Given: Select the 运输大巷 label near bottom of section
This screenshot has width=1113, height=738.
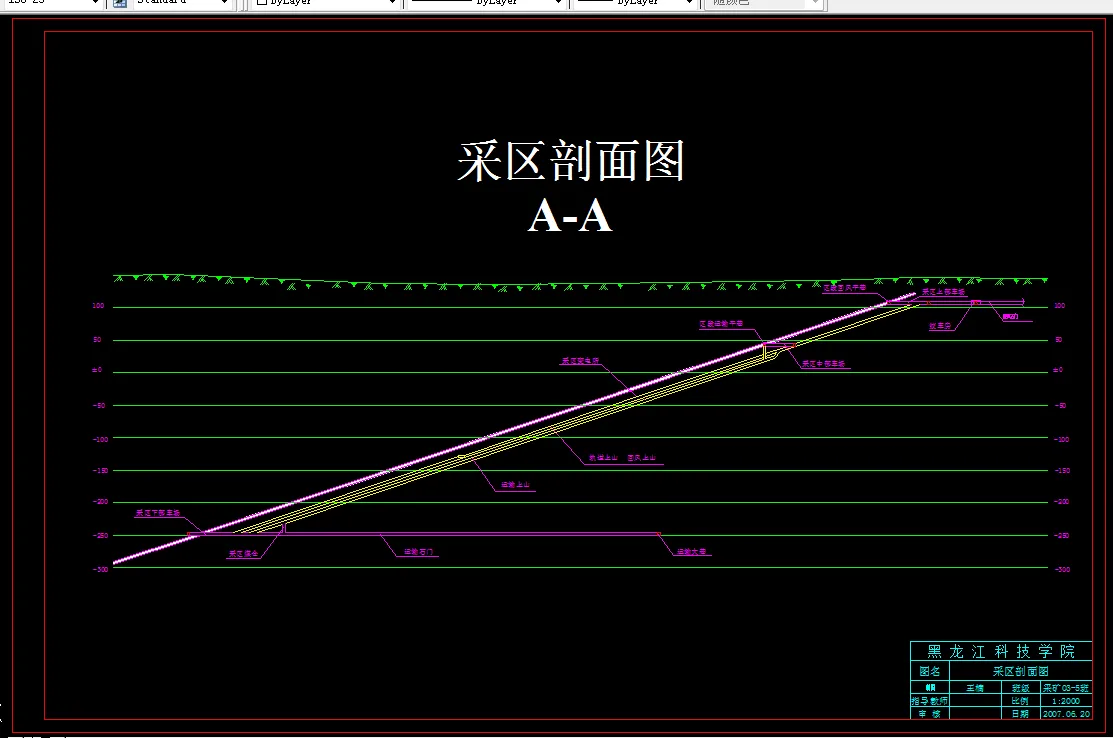Looking at the screenshot, I should click(693, 549).
